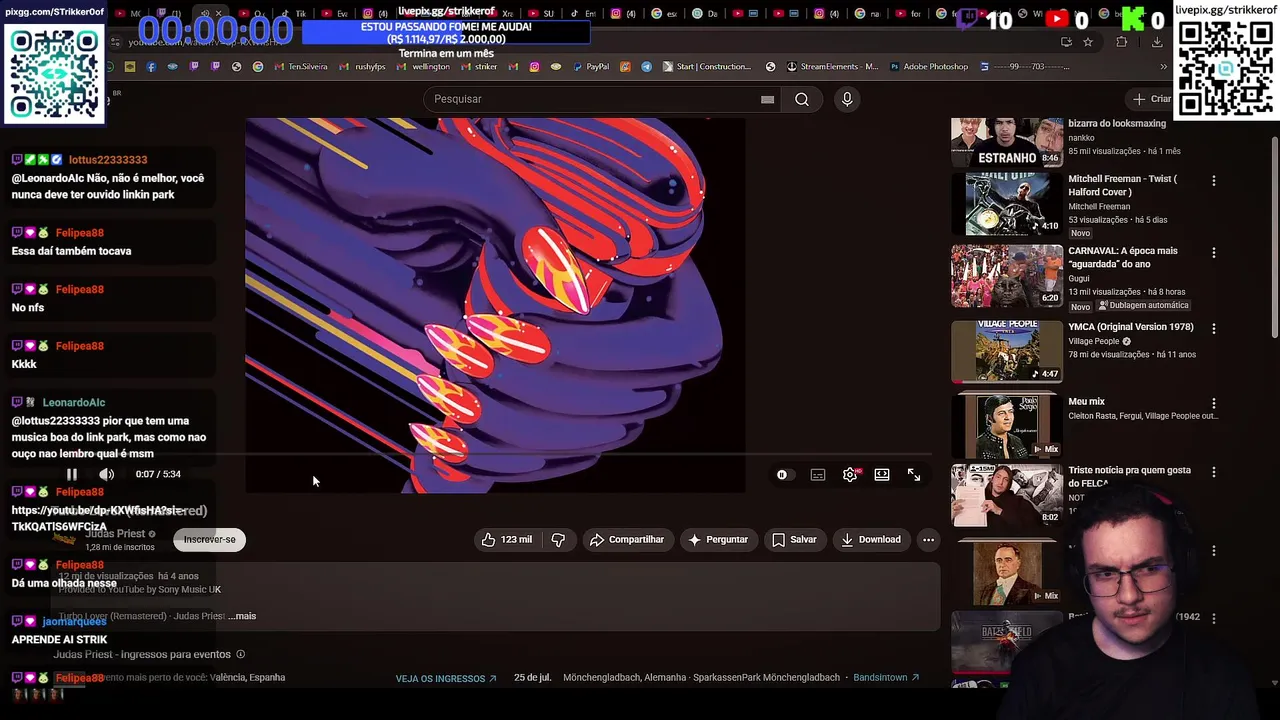
Task: Share the video via Compartilhar
Action: point(627,540)
